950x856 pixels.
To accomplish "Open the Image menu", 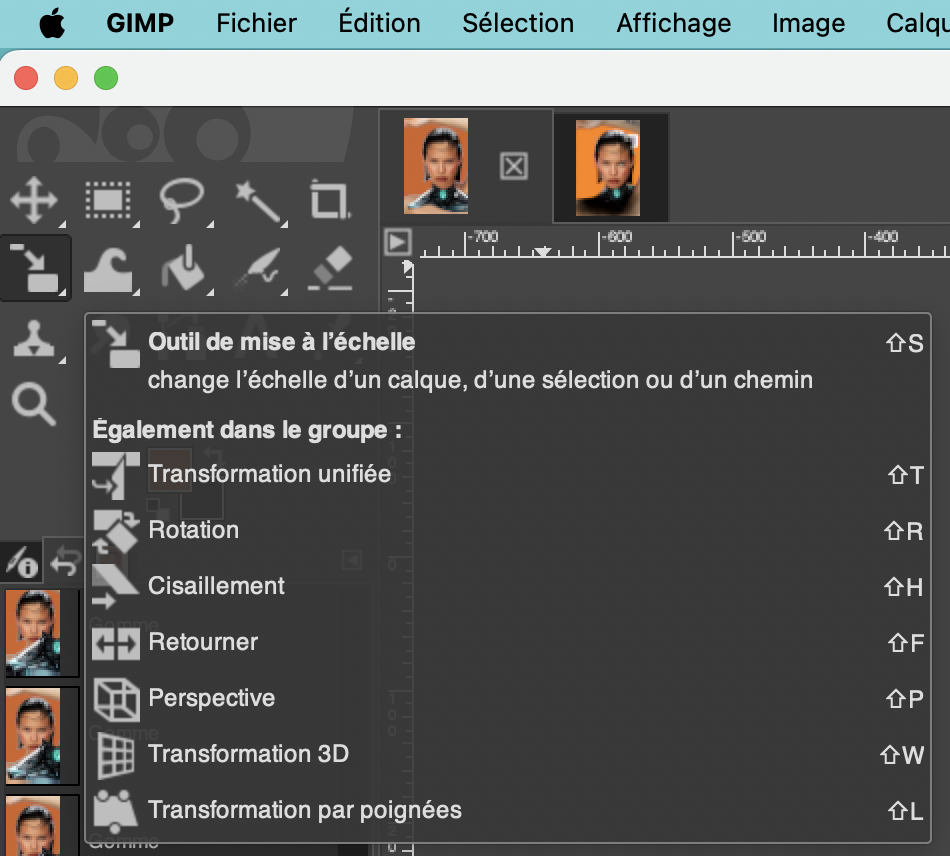I will click(808, 23).
